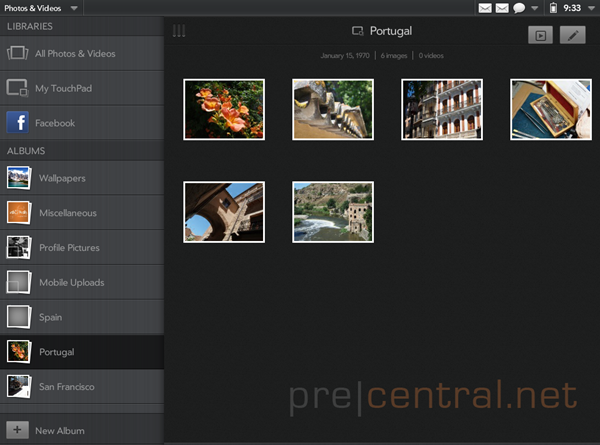Open the Spain album

click(82, 317)
